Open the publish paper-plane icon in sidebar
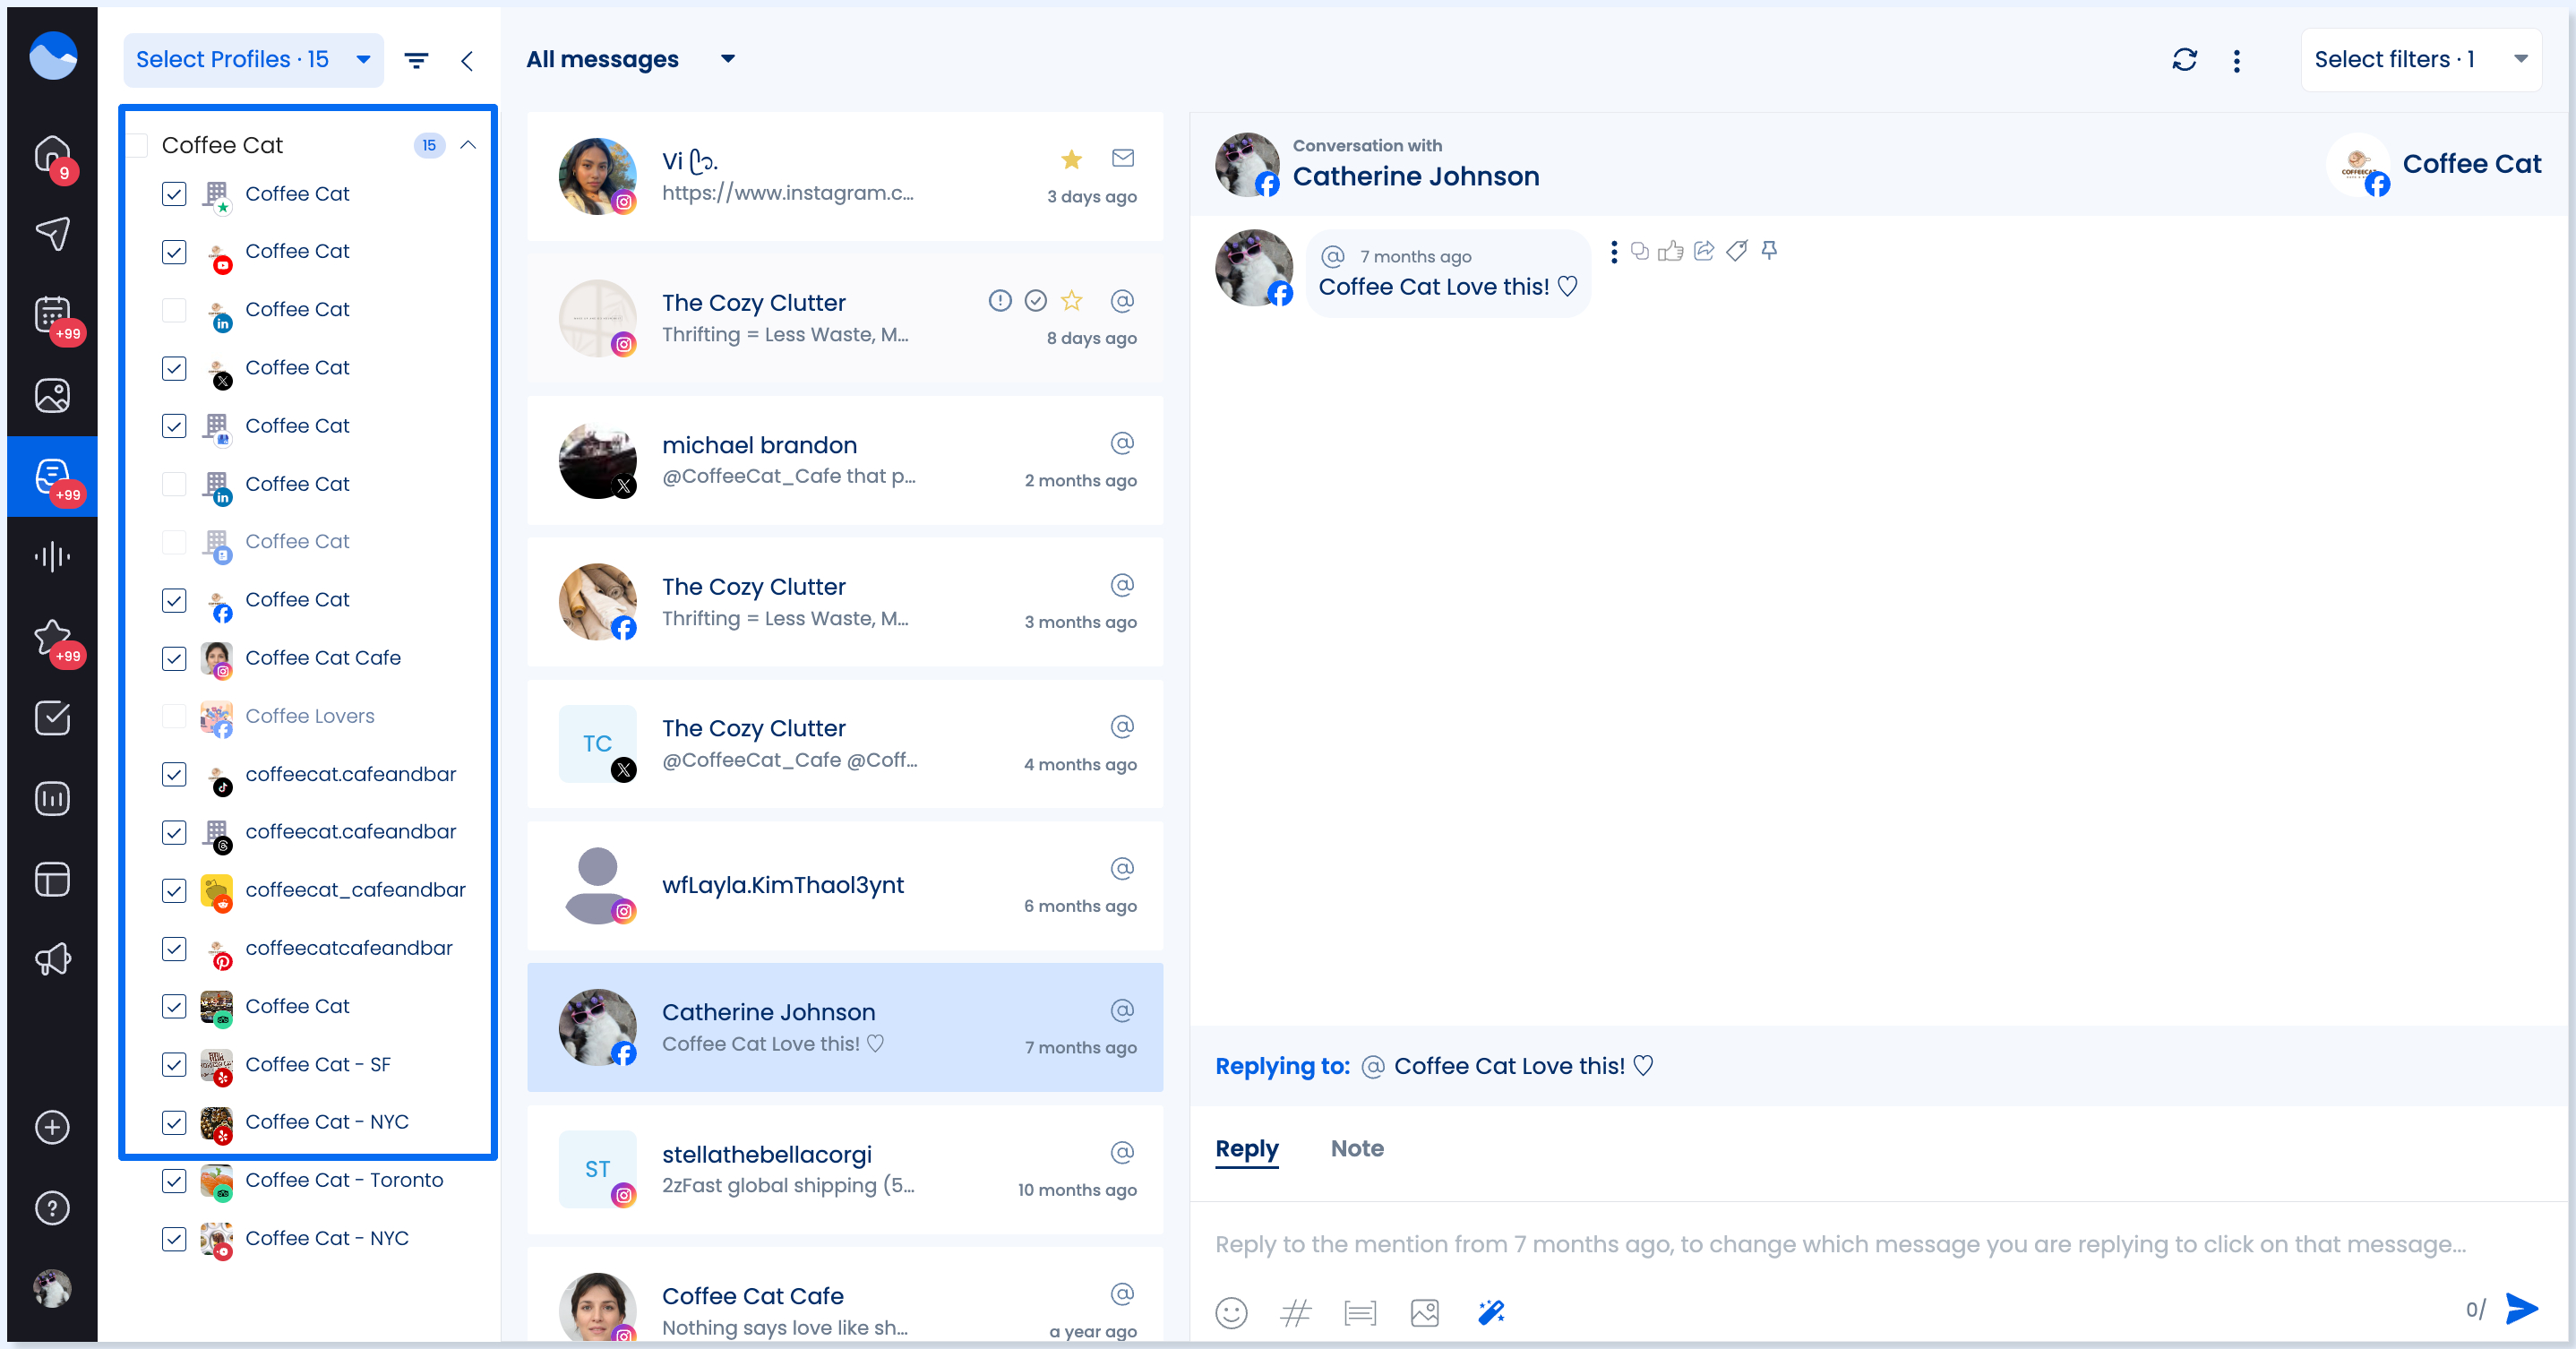The width and height of the screenshot is (2576, 1349). (52, 234)
